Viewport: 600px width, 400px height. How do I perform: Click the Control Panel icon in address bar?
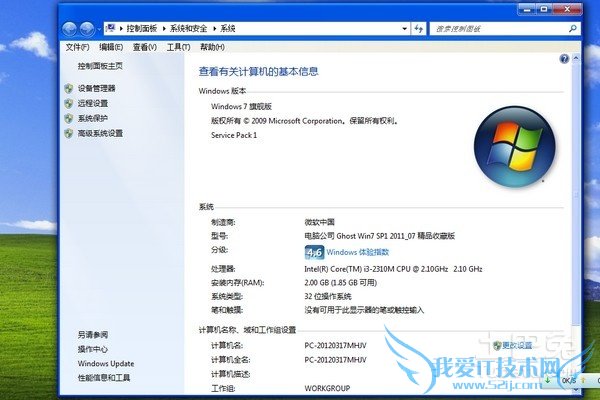[111, 28]
